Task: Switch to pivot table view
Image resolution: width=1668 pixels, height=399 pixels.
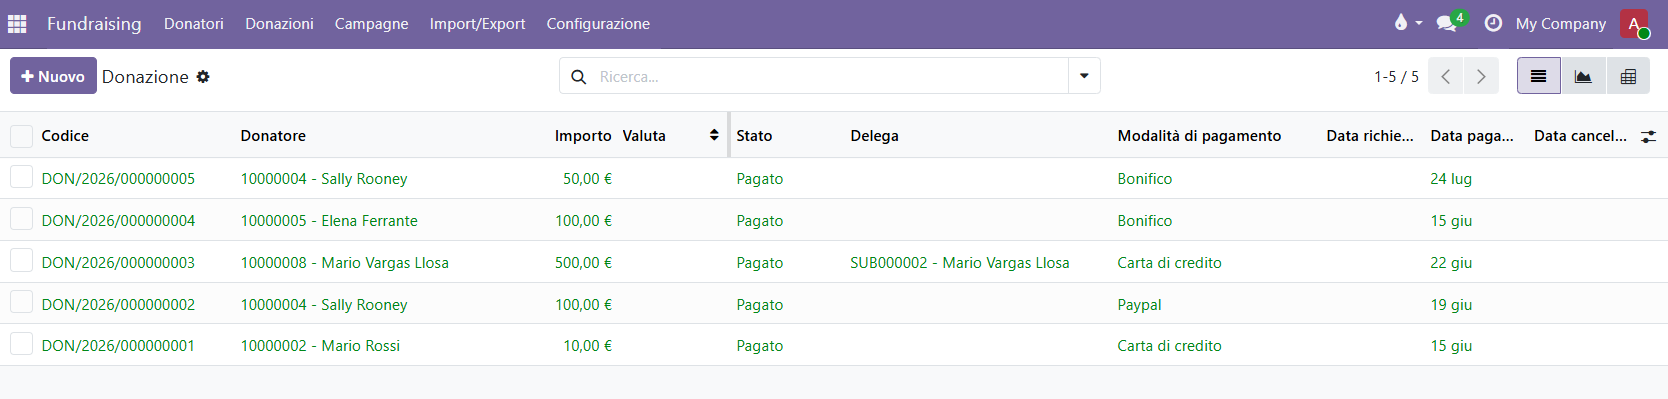Action: pyautogui.click(x=1628, y=76)
